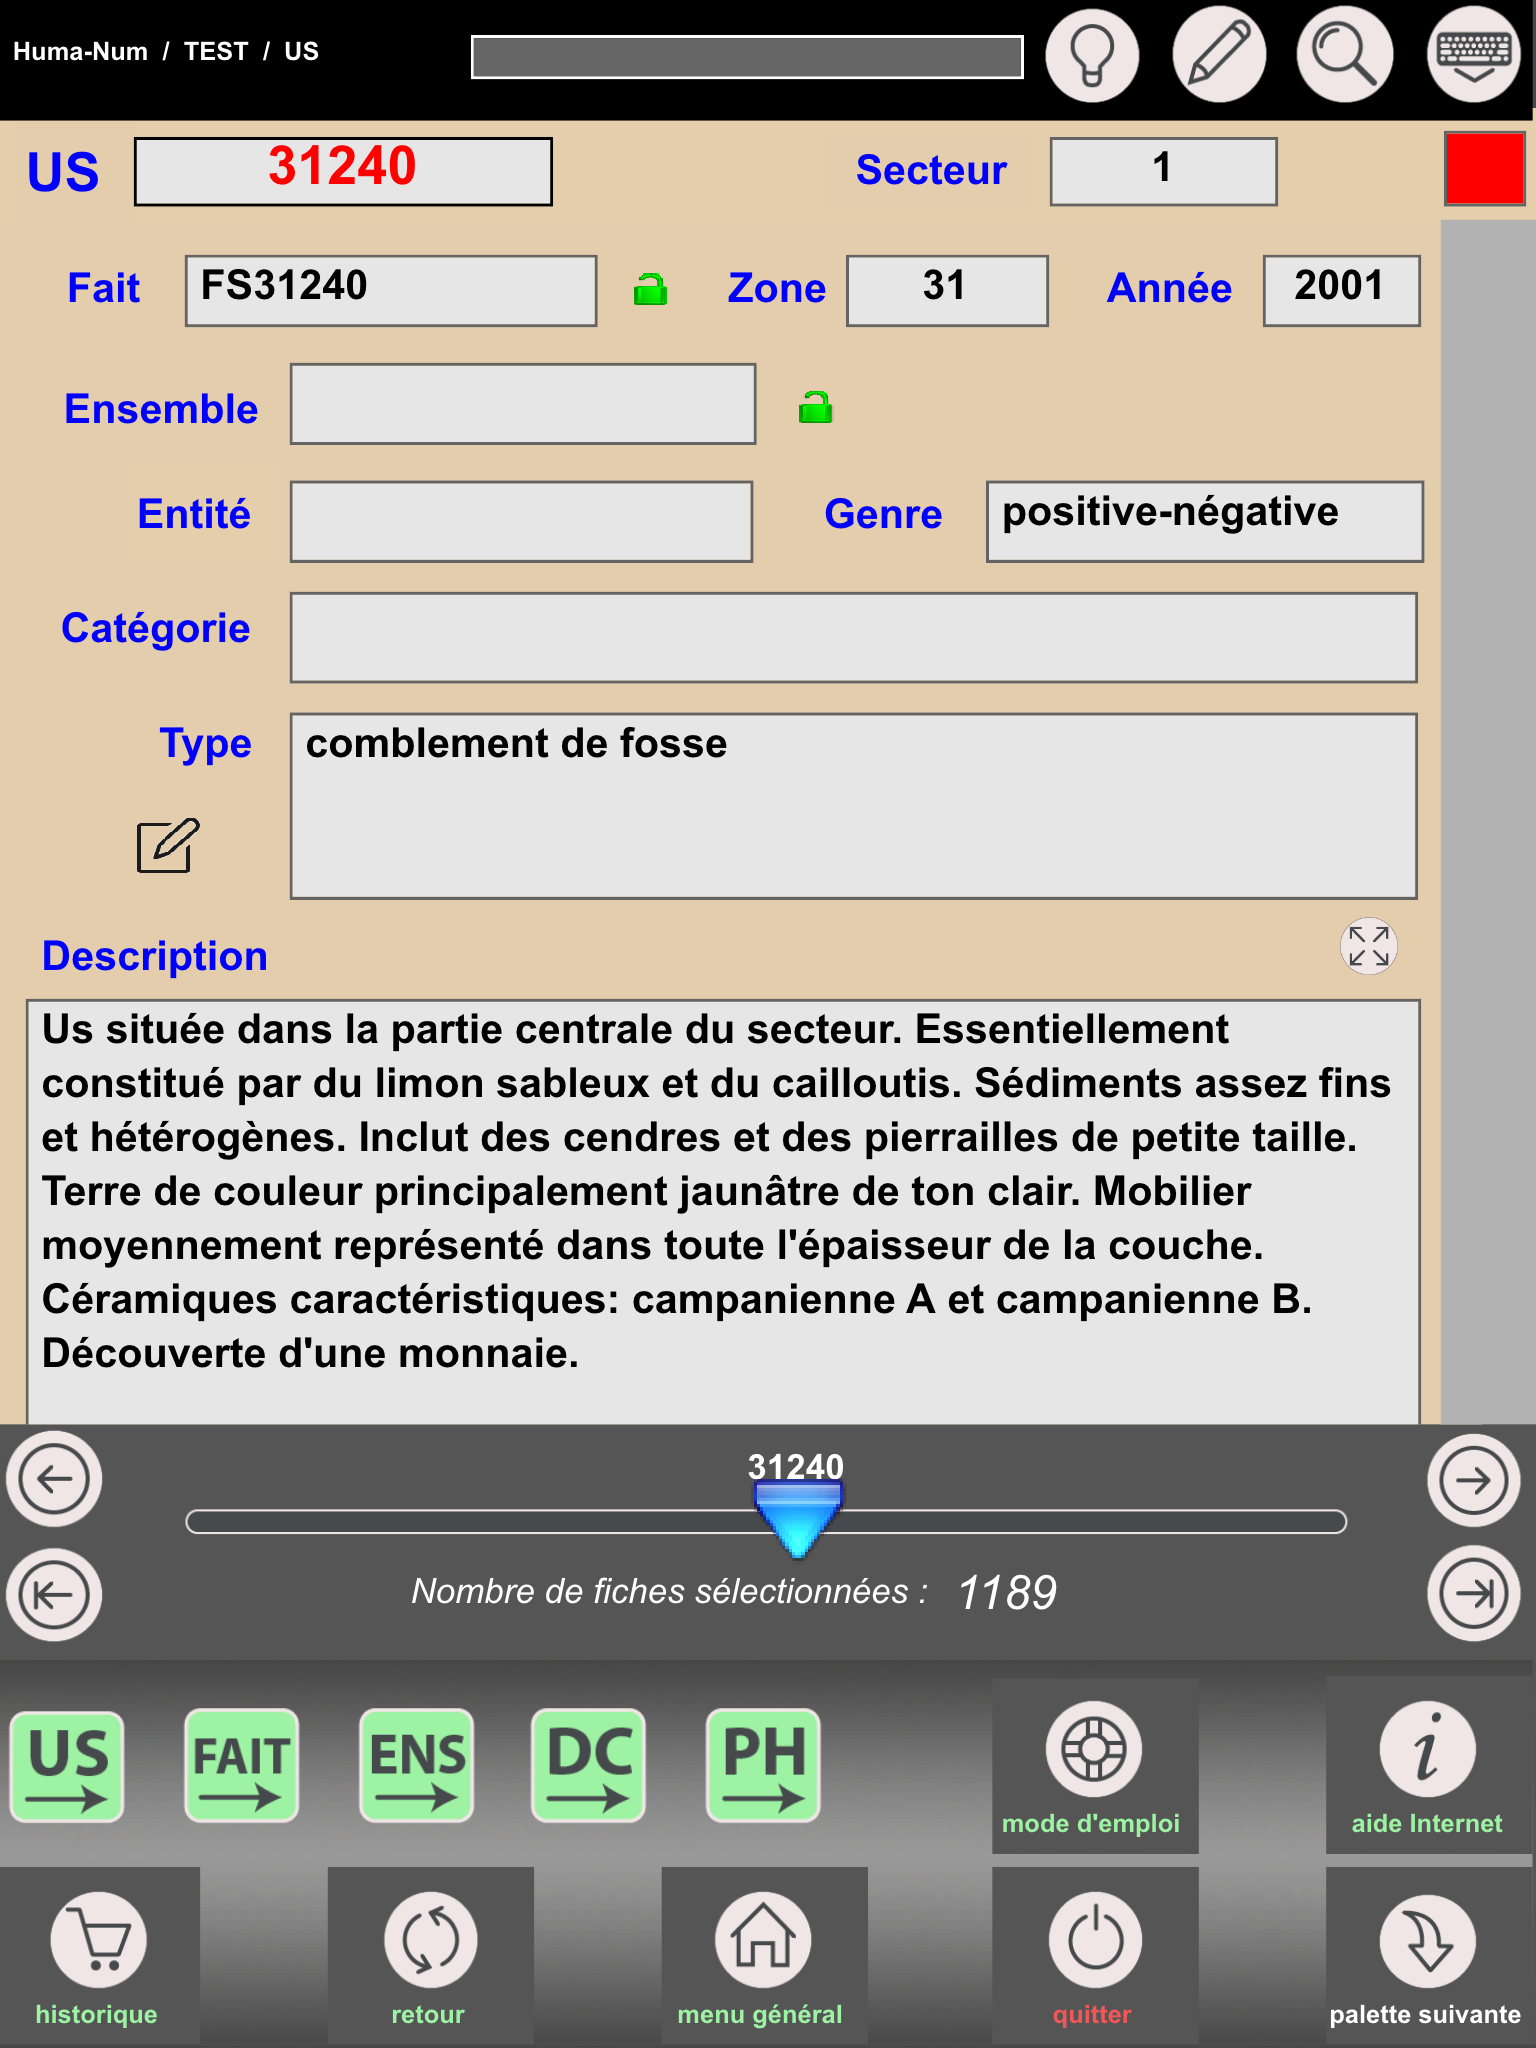Click the Secteur field

click(1163, 171)
